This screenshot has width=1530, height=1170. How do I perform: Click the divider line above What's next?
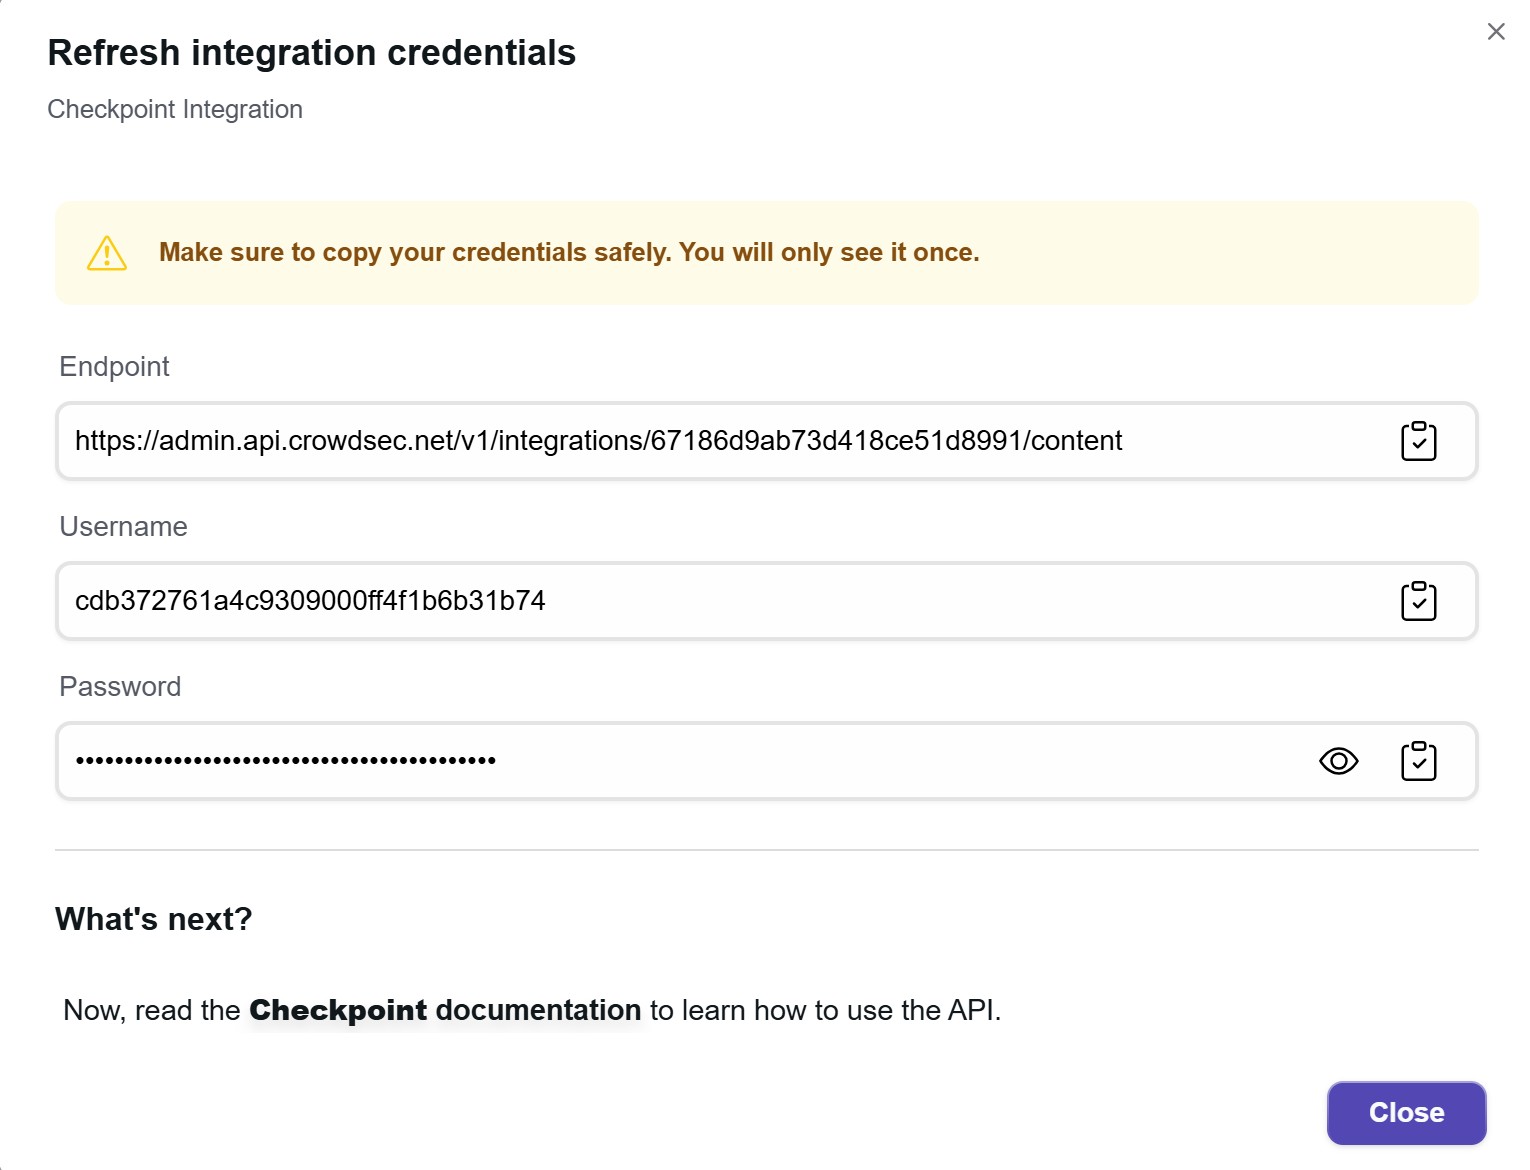pos(766,850)
